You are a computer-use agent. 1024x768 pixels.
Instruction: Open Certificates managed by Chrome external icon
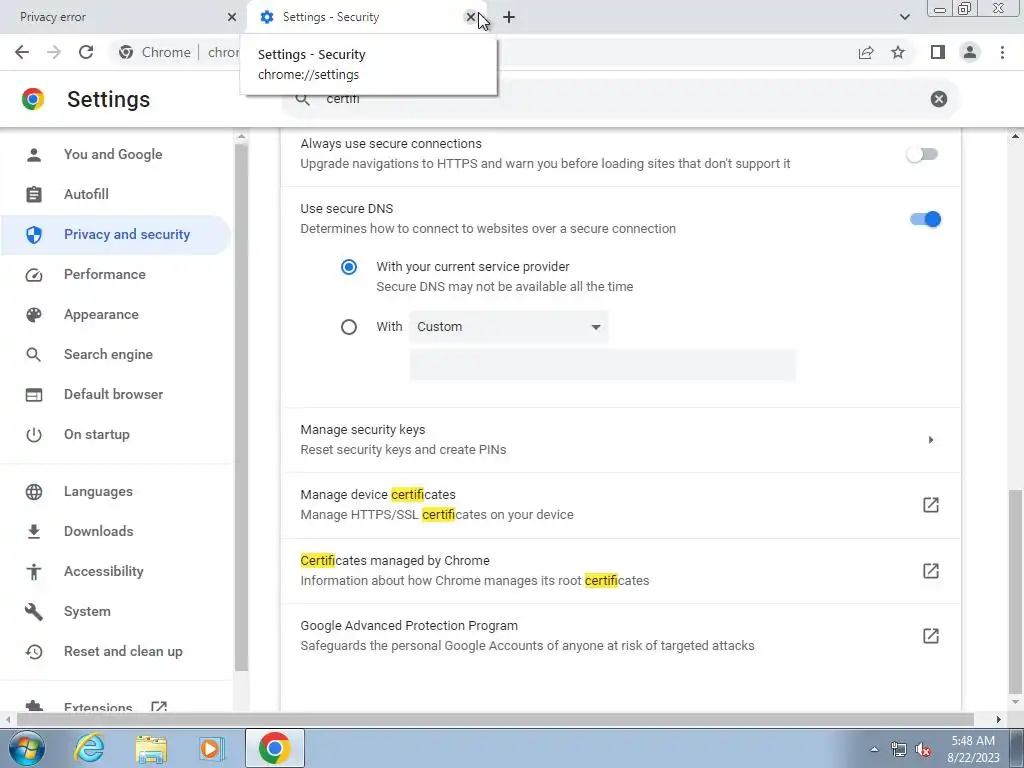click(x=931, y=571)
